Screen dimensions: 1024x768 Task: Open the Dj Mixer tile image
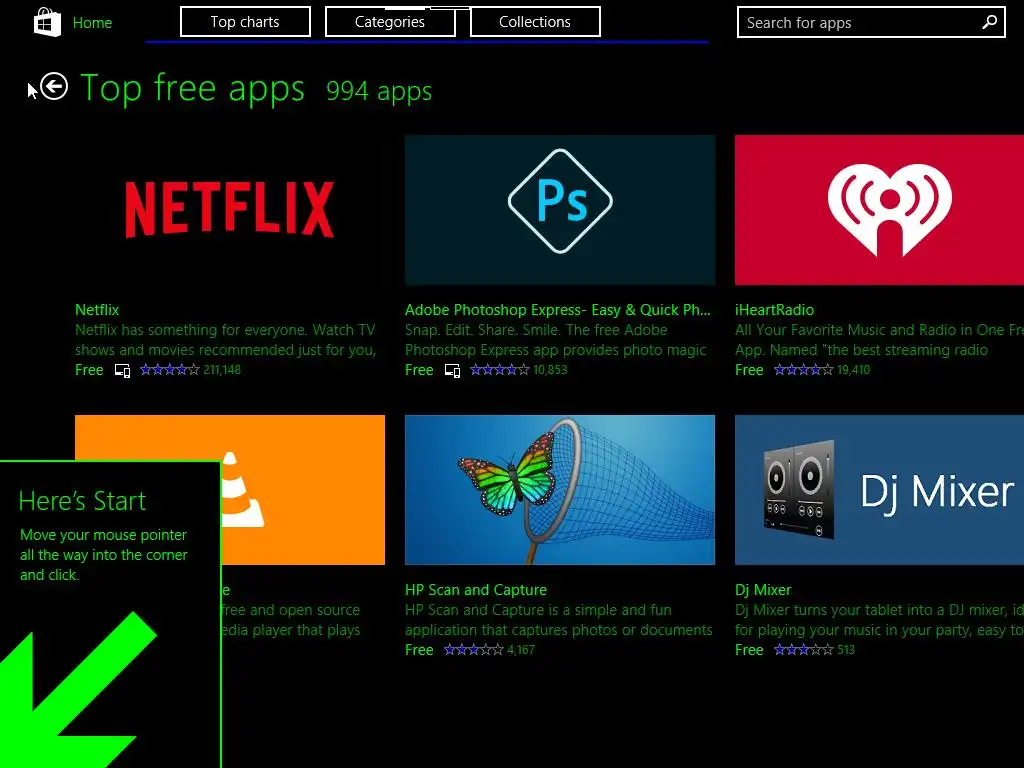coord(879,490)
